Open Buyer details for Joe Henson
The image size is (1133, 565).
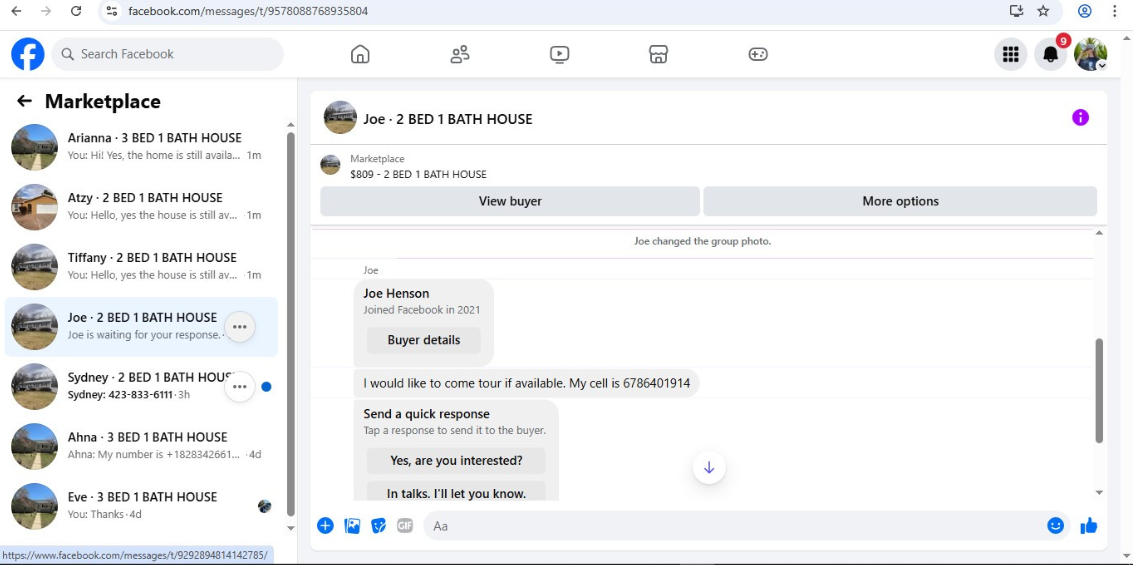click(423, 340)
